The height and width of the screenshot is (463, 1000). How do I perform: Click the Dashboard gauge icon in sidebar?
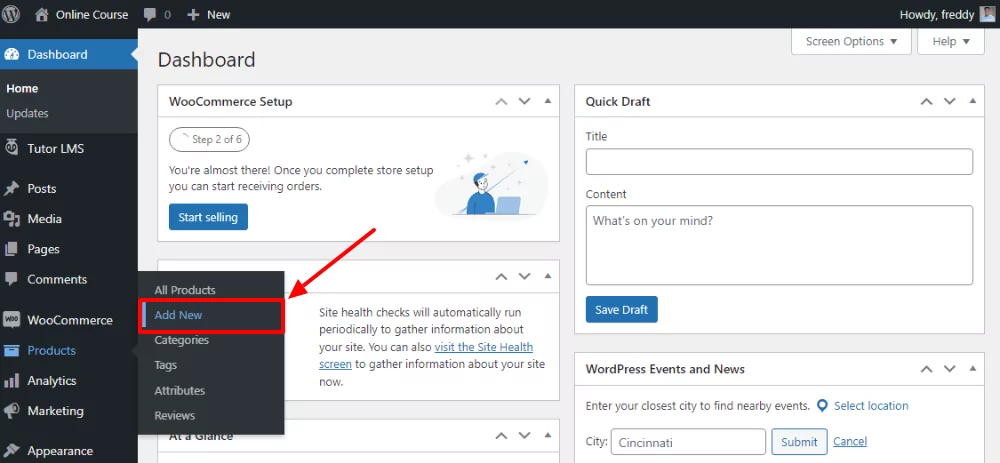[11, 54]
